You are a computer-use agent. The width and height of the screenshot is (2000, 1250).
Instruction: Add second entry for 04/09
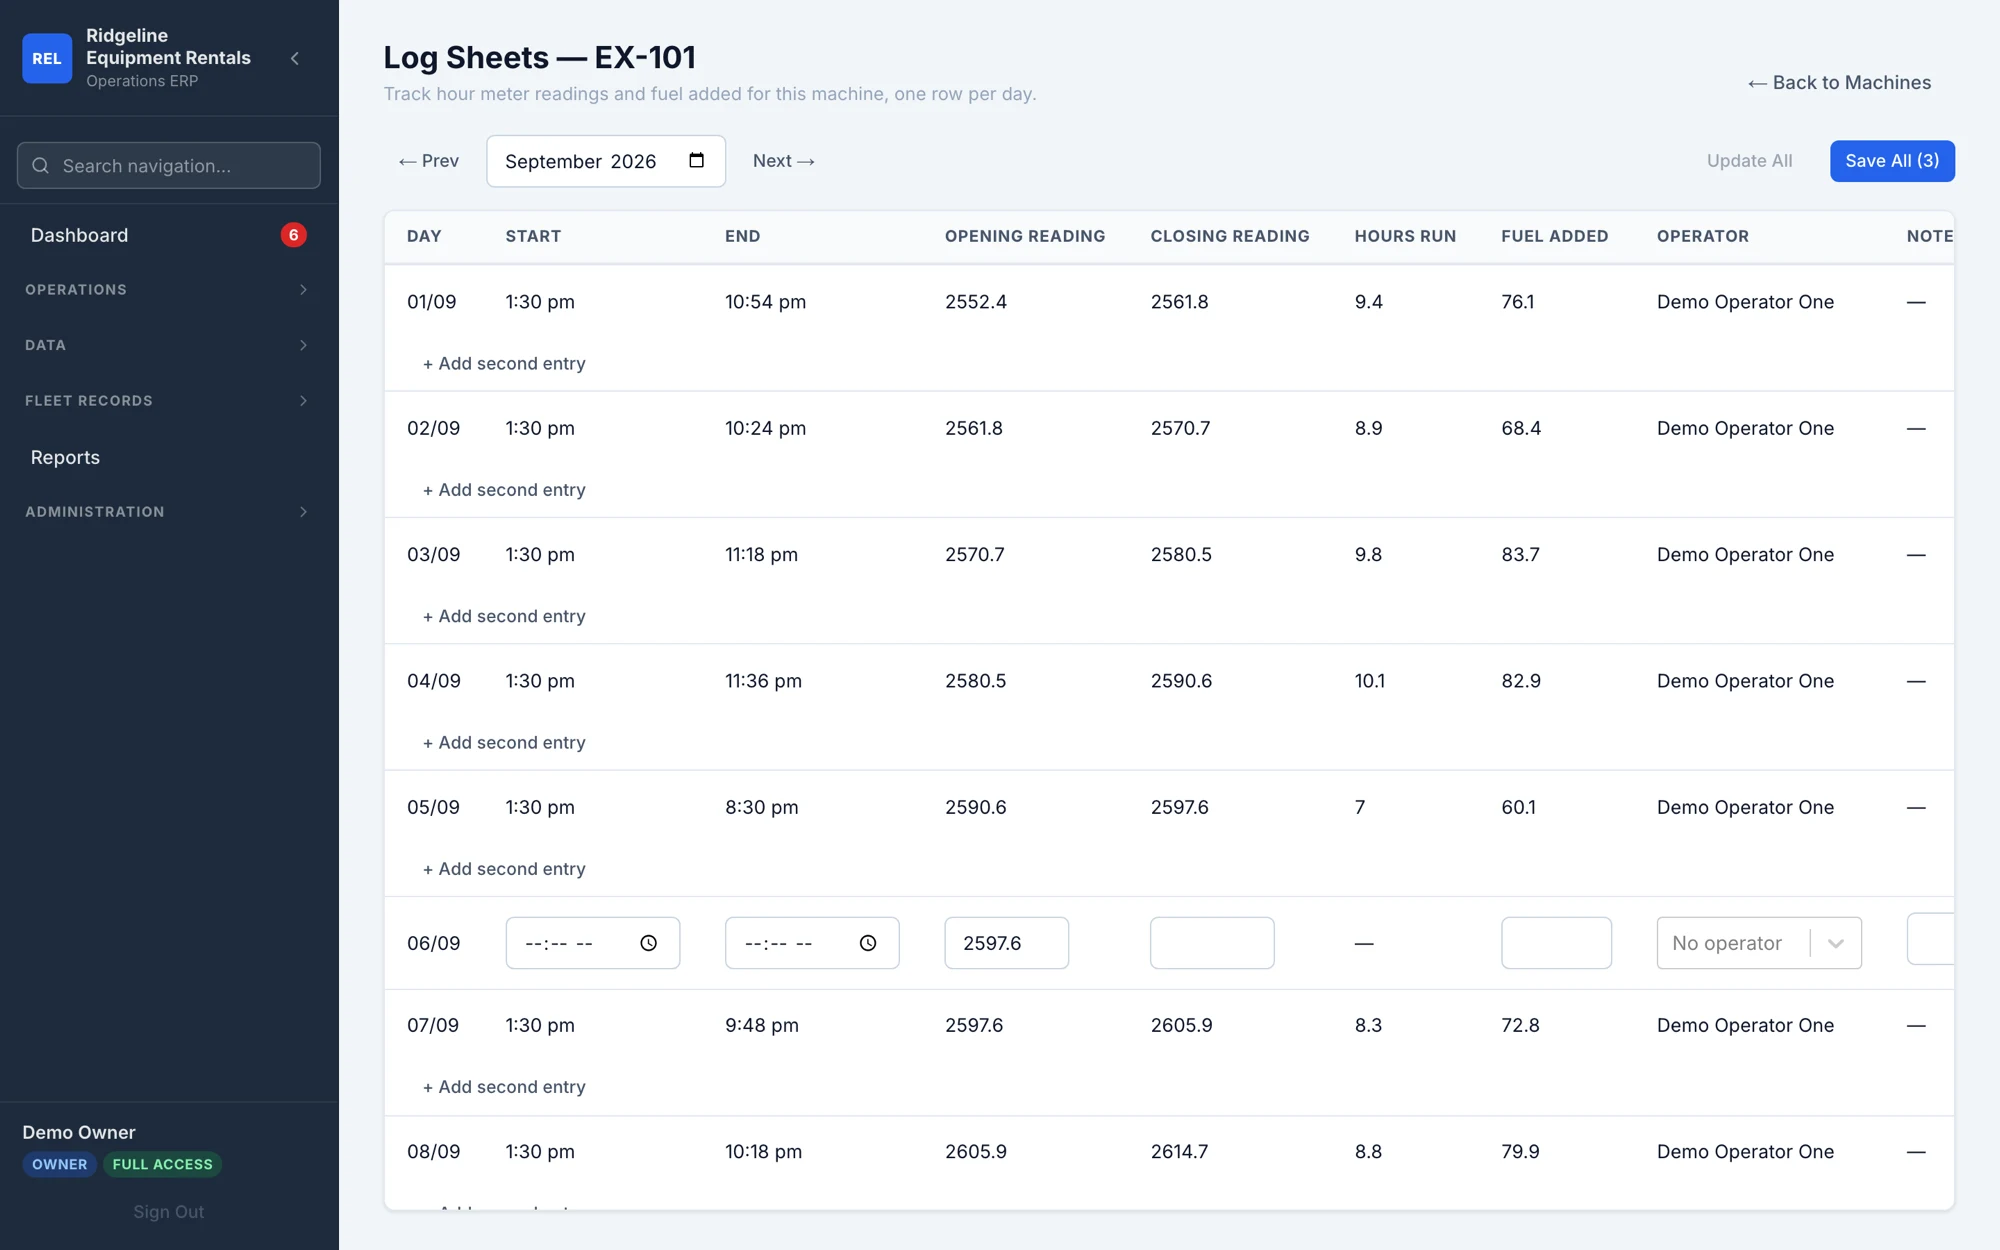point(504,743)
